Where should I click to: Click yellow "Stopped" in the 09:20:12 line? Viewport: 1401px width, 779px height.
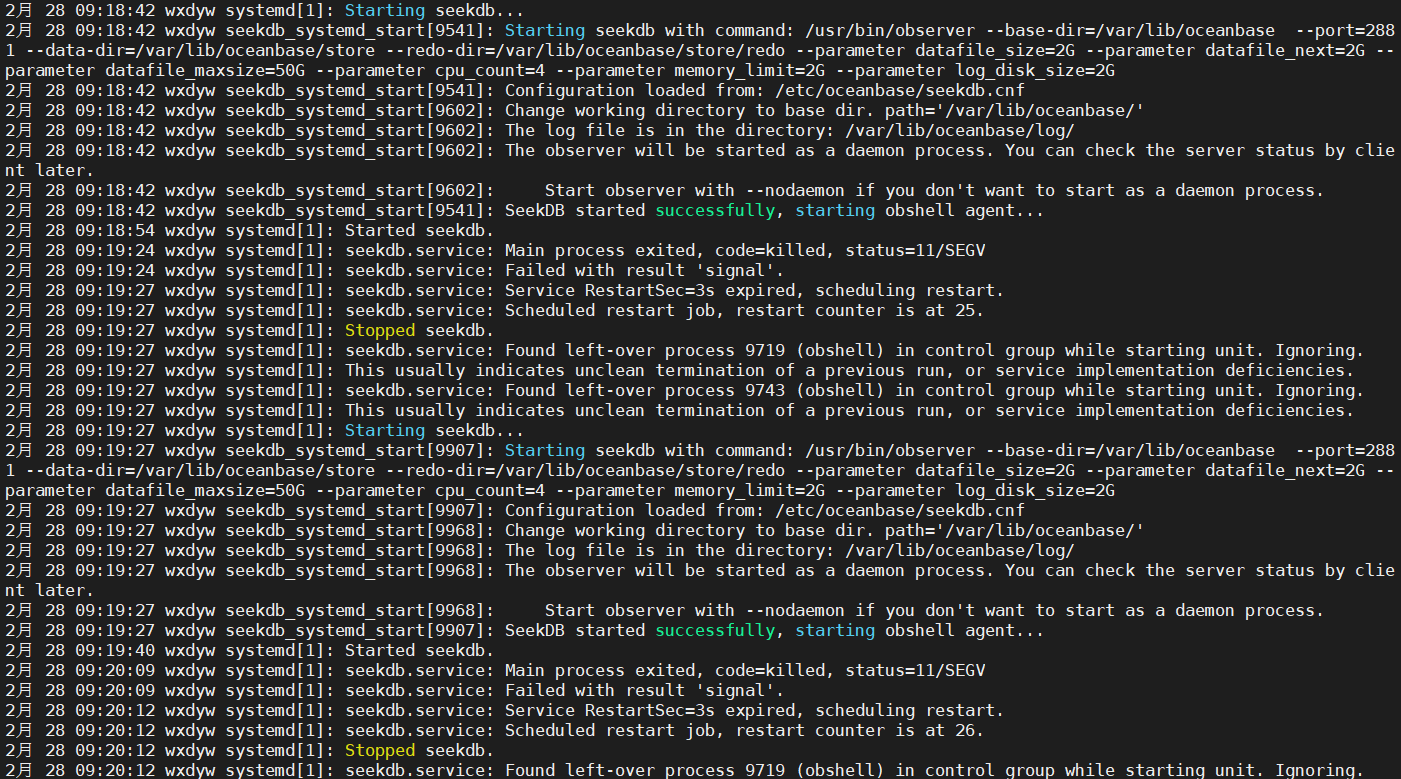pyautogui.click(x=379, y=751)
